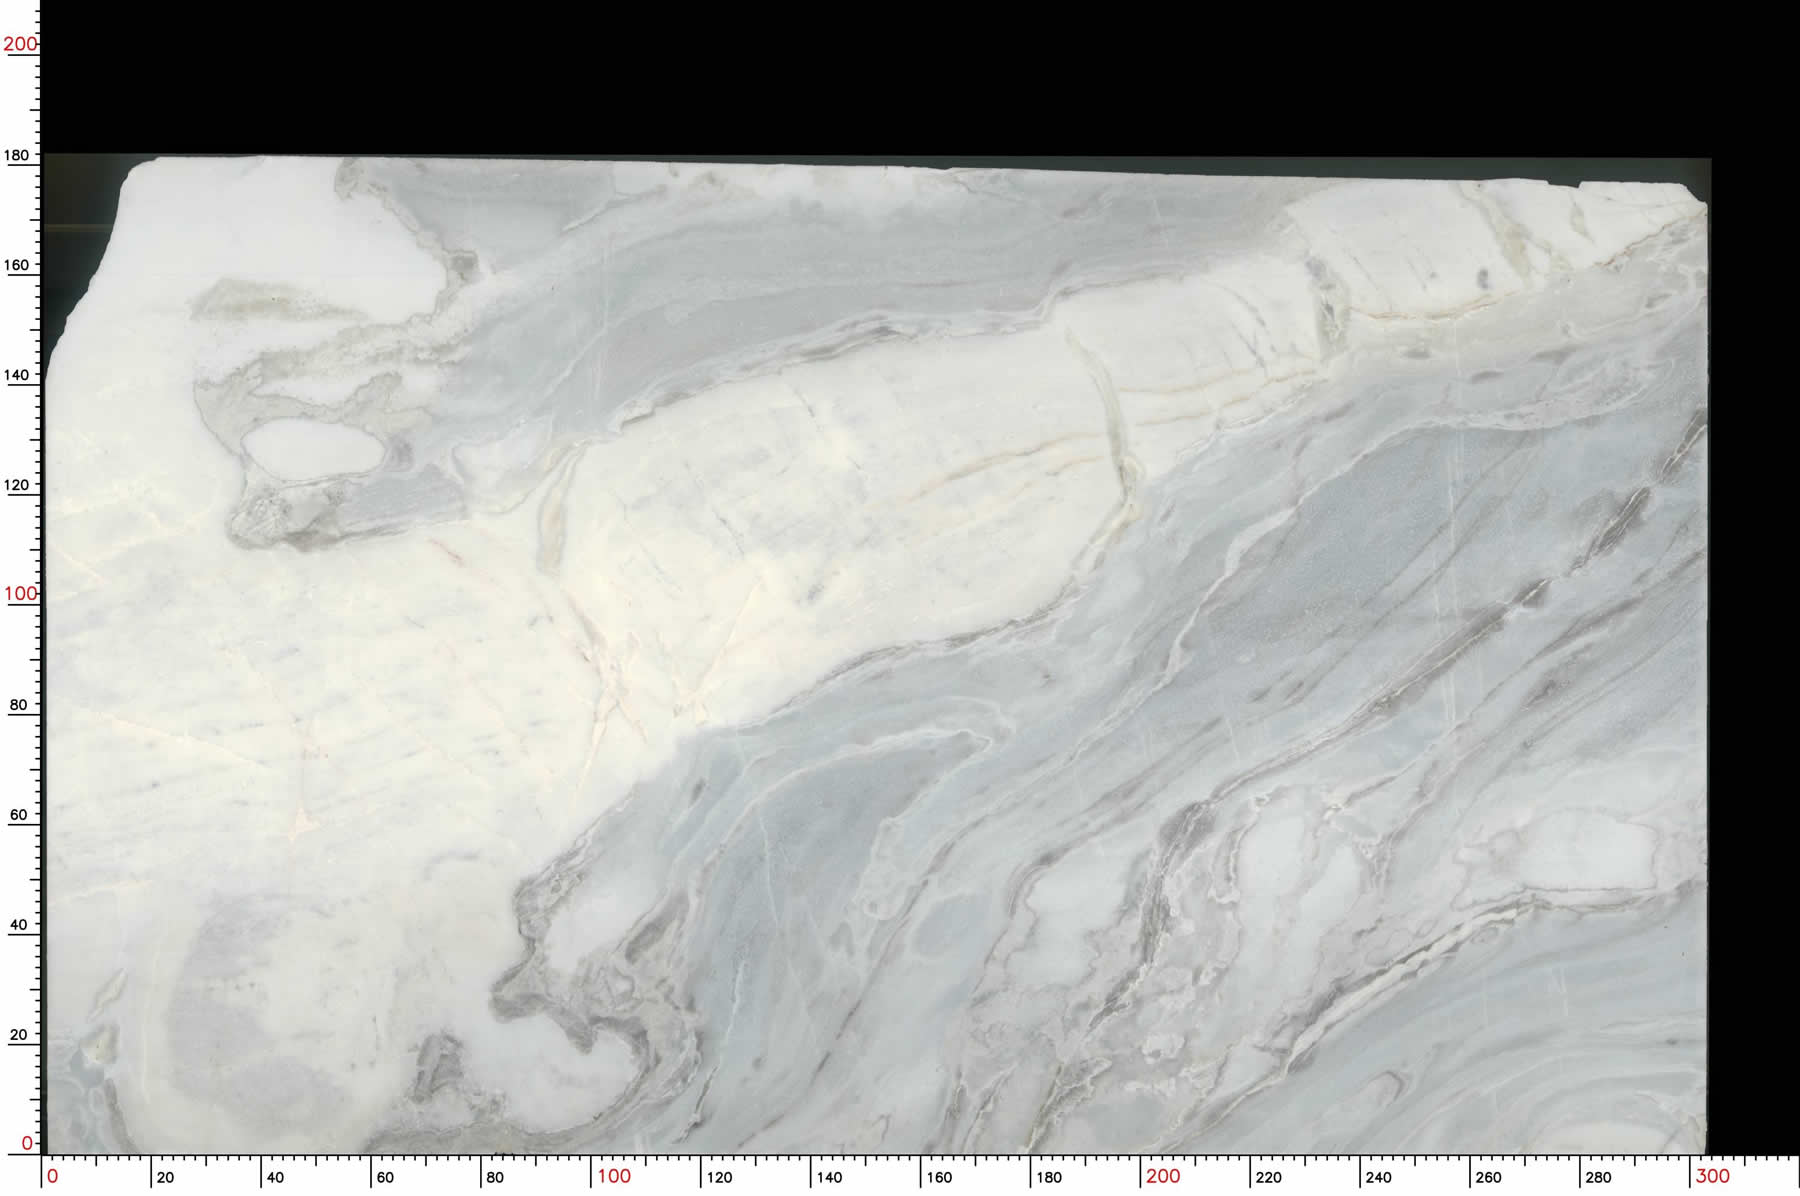Click the 180 mark on the bottom ruler
Screen dimensions: 1800x1196
(1049, 1177)
